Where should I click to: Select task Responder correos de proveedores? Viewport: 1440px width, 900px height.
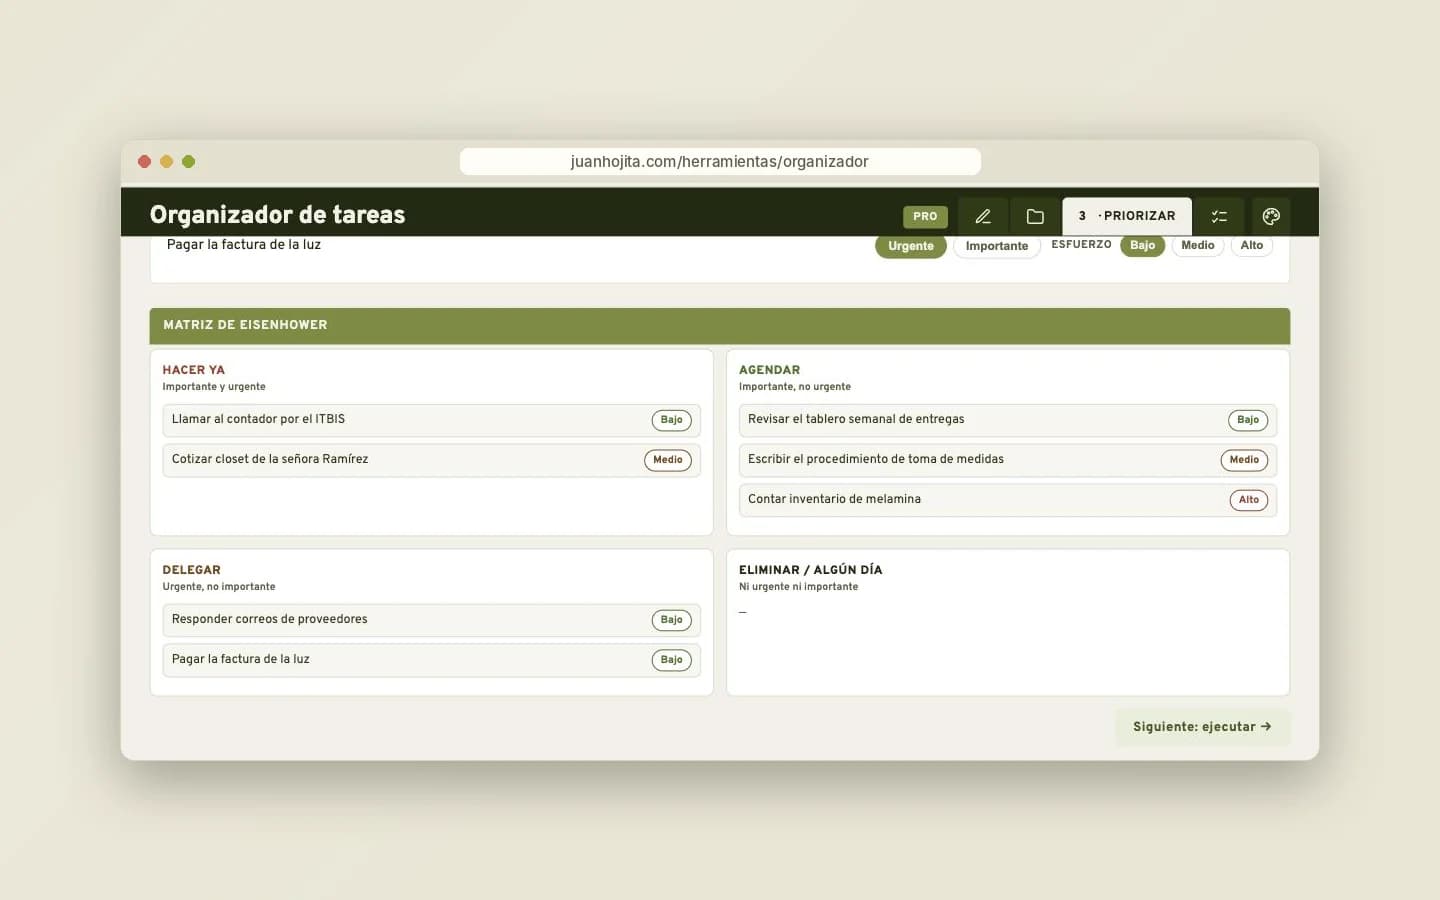[431, 620]
